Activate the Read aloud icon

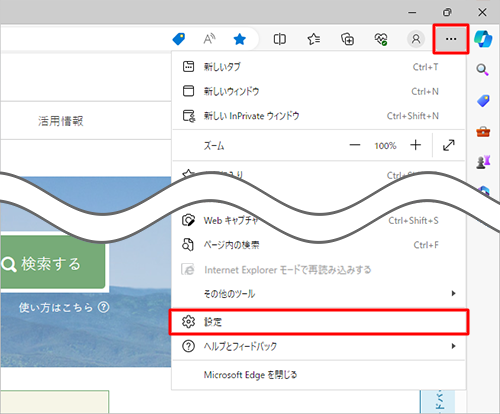point(209,39)
